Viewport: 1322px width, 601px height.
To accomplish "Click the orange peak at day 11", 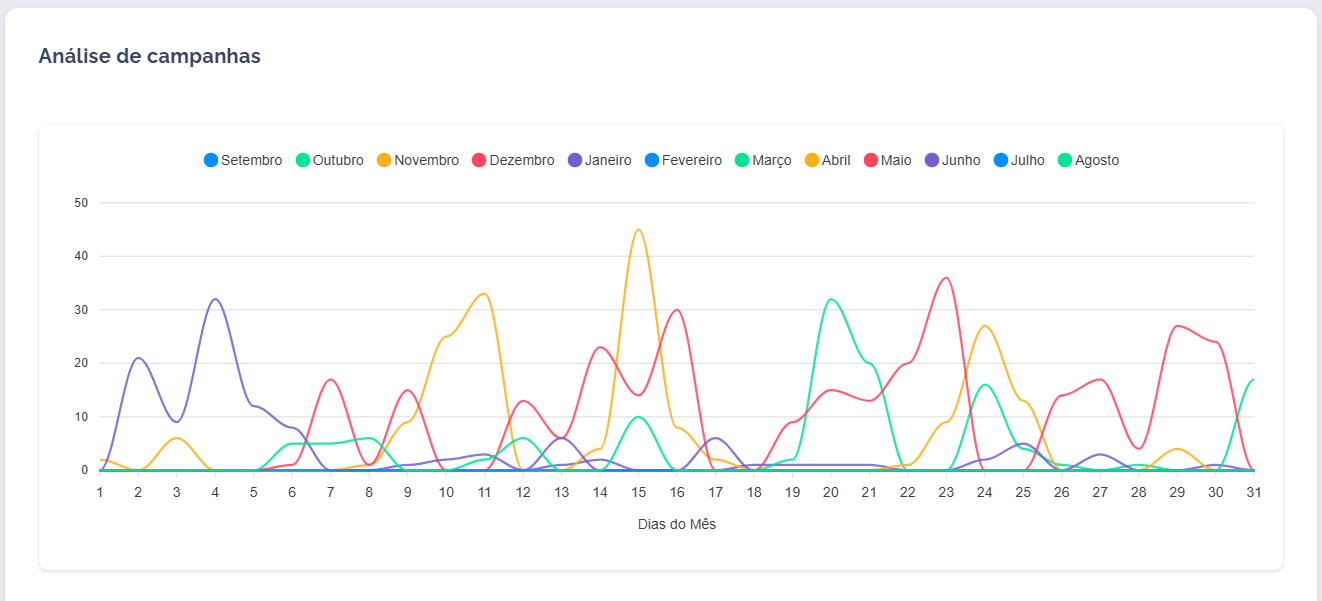I will coord(484,294).
